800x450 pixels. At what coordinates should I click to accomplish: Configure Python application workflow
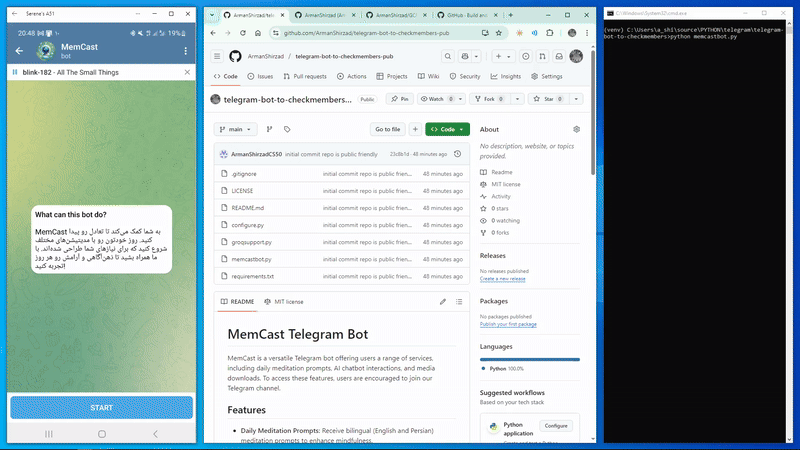tap(556, 426)
